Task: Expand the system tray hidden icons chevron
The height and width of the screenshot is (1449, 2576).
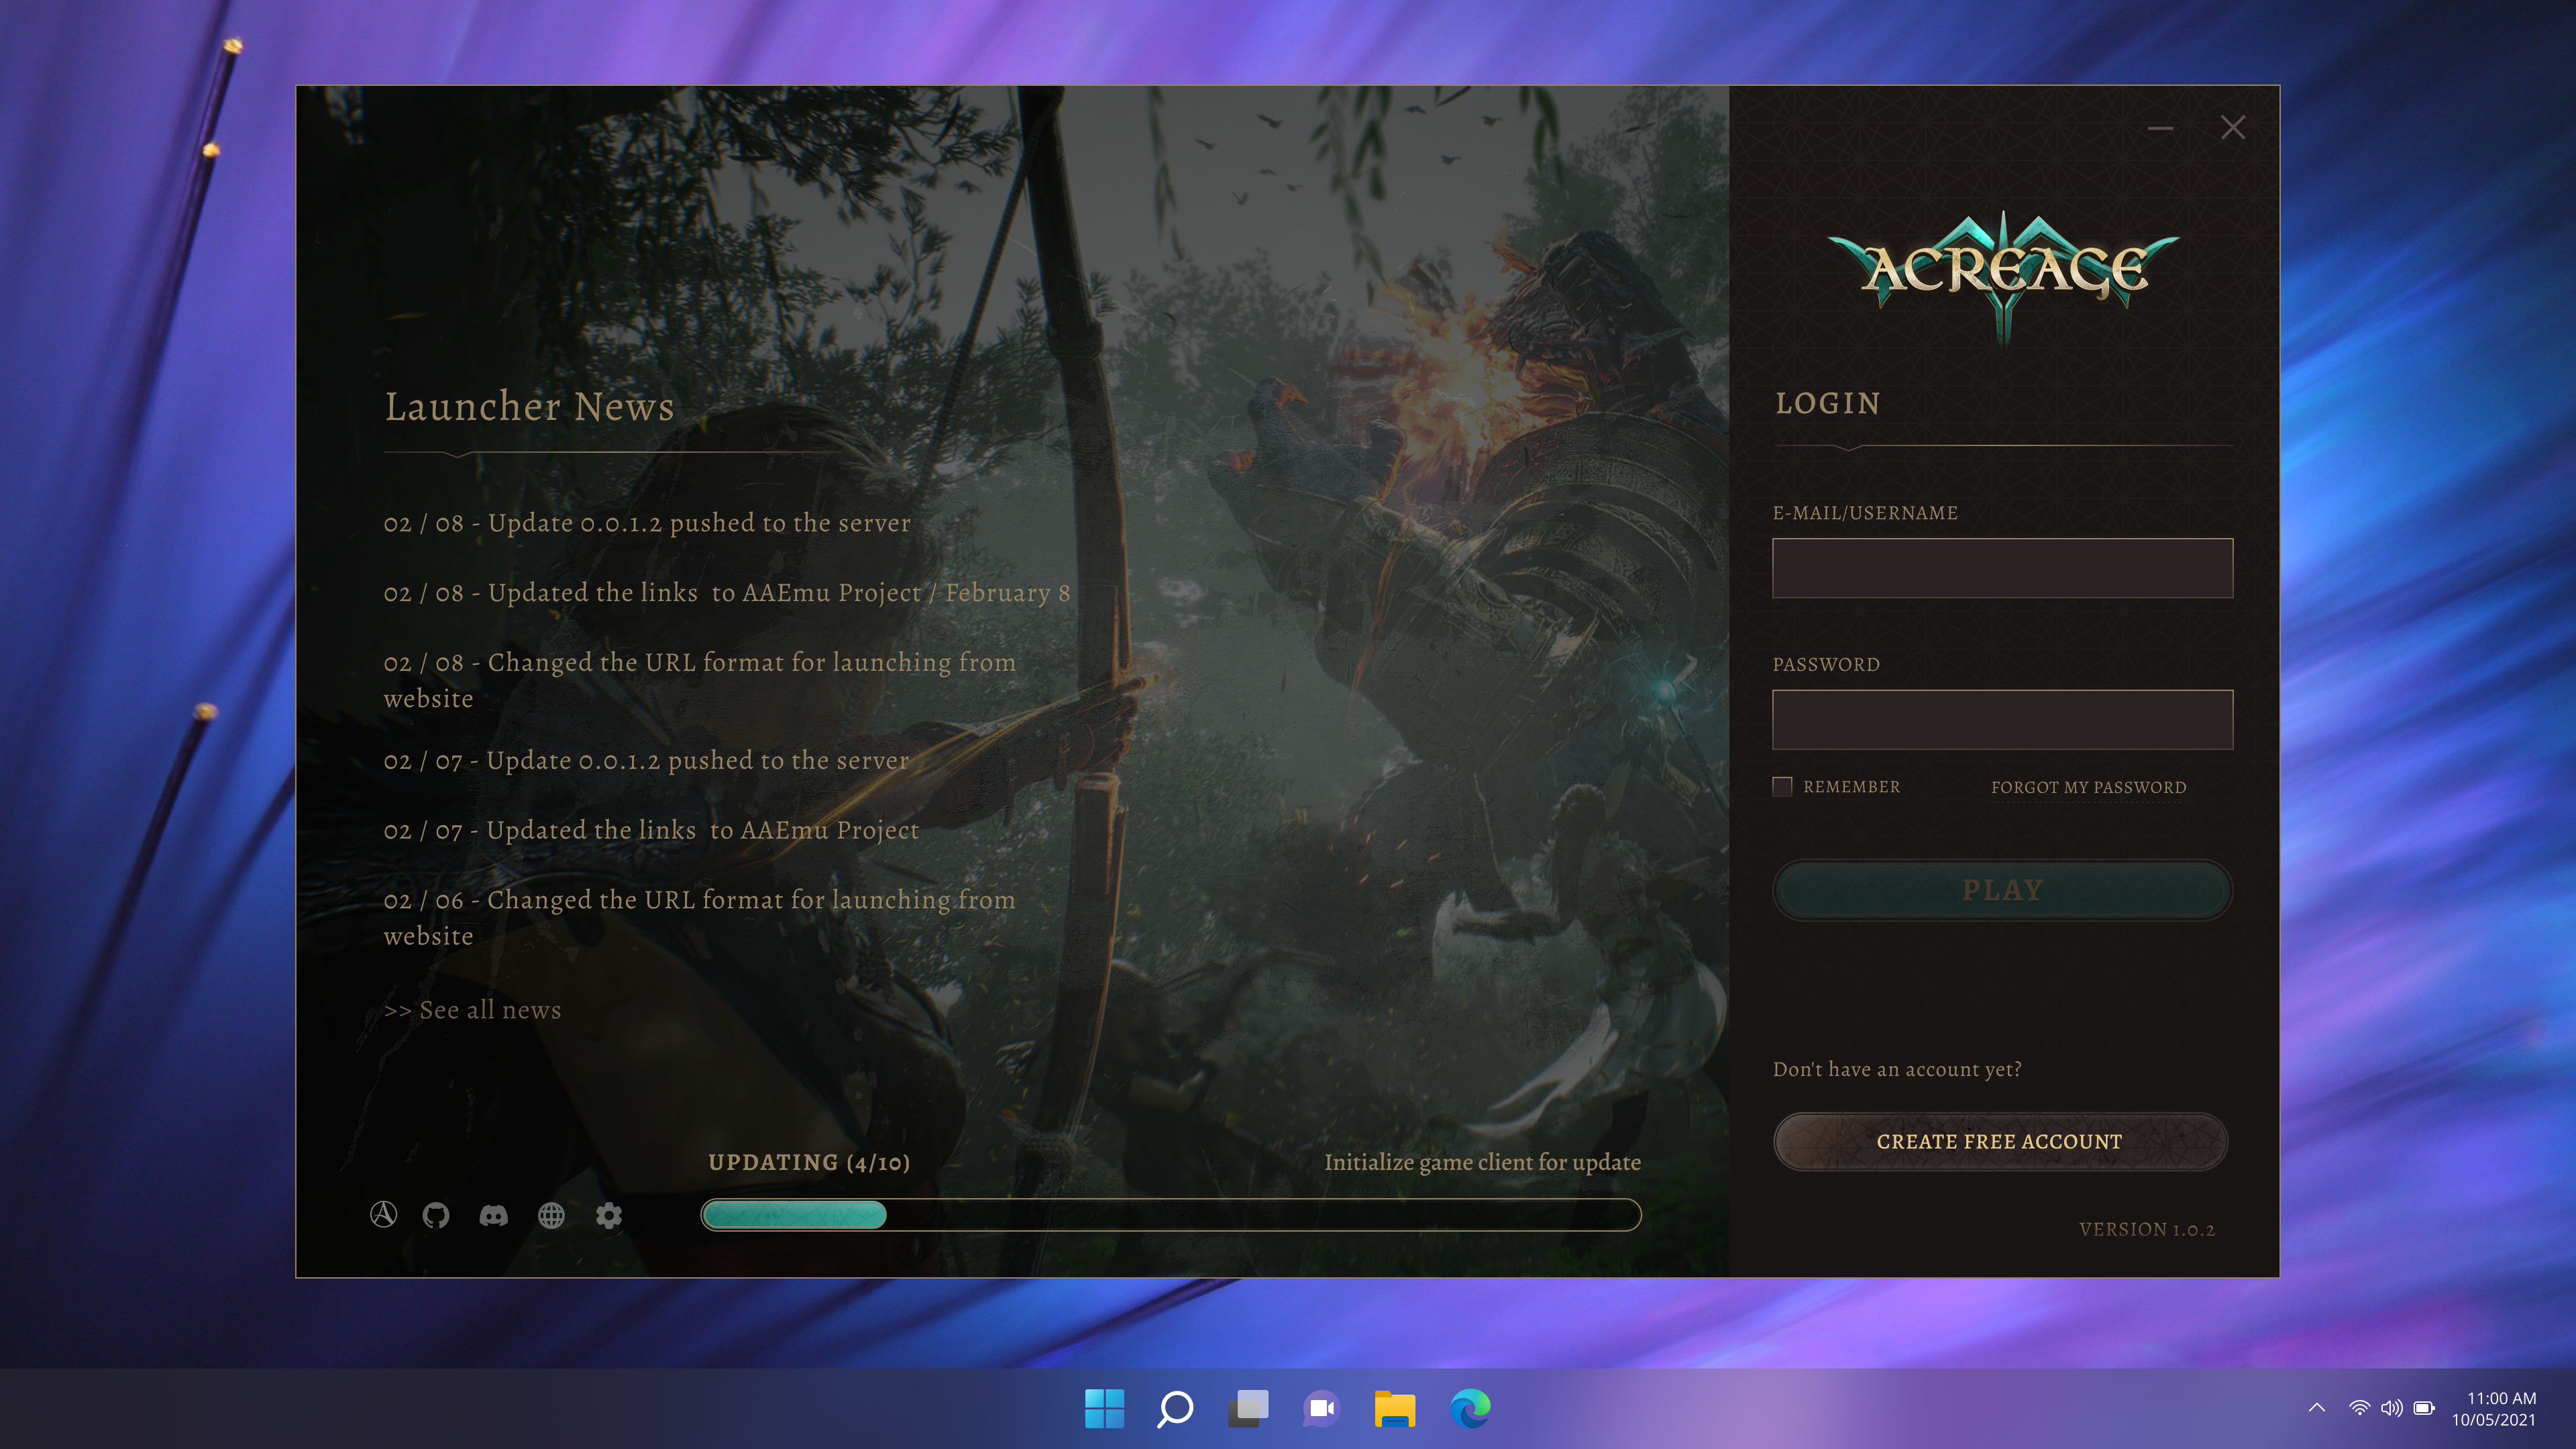Action: point(2316,1408)
